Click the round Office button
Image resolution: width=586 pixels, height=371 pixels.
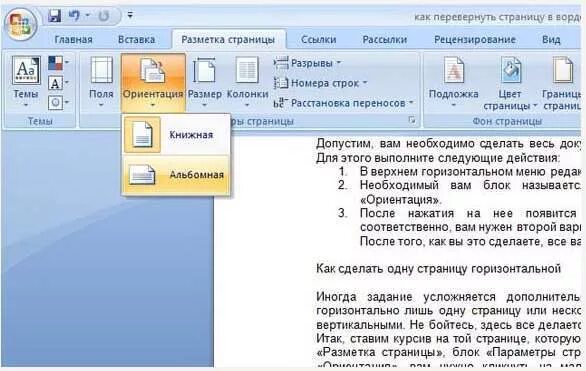[21, 24]
